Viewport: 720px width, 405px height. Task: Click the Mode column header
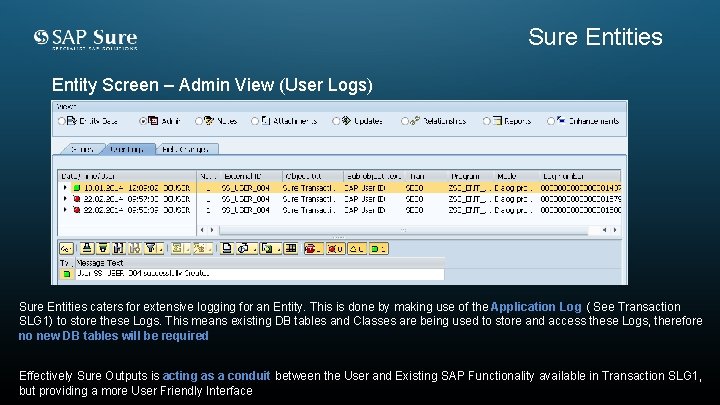pos(516,176)
